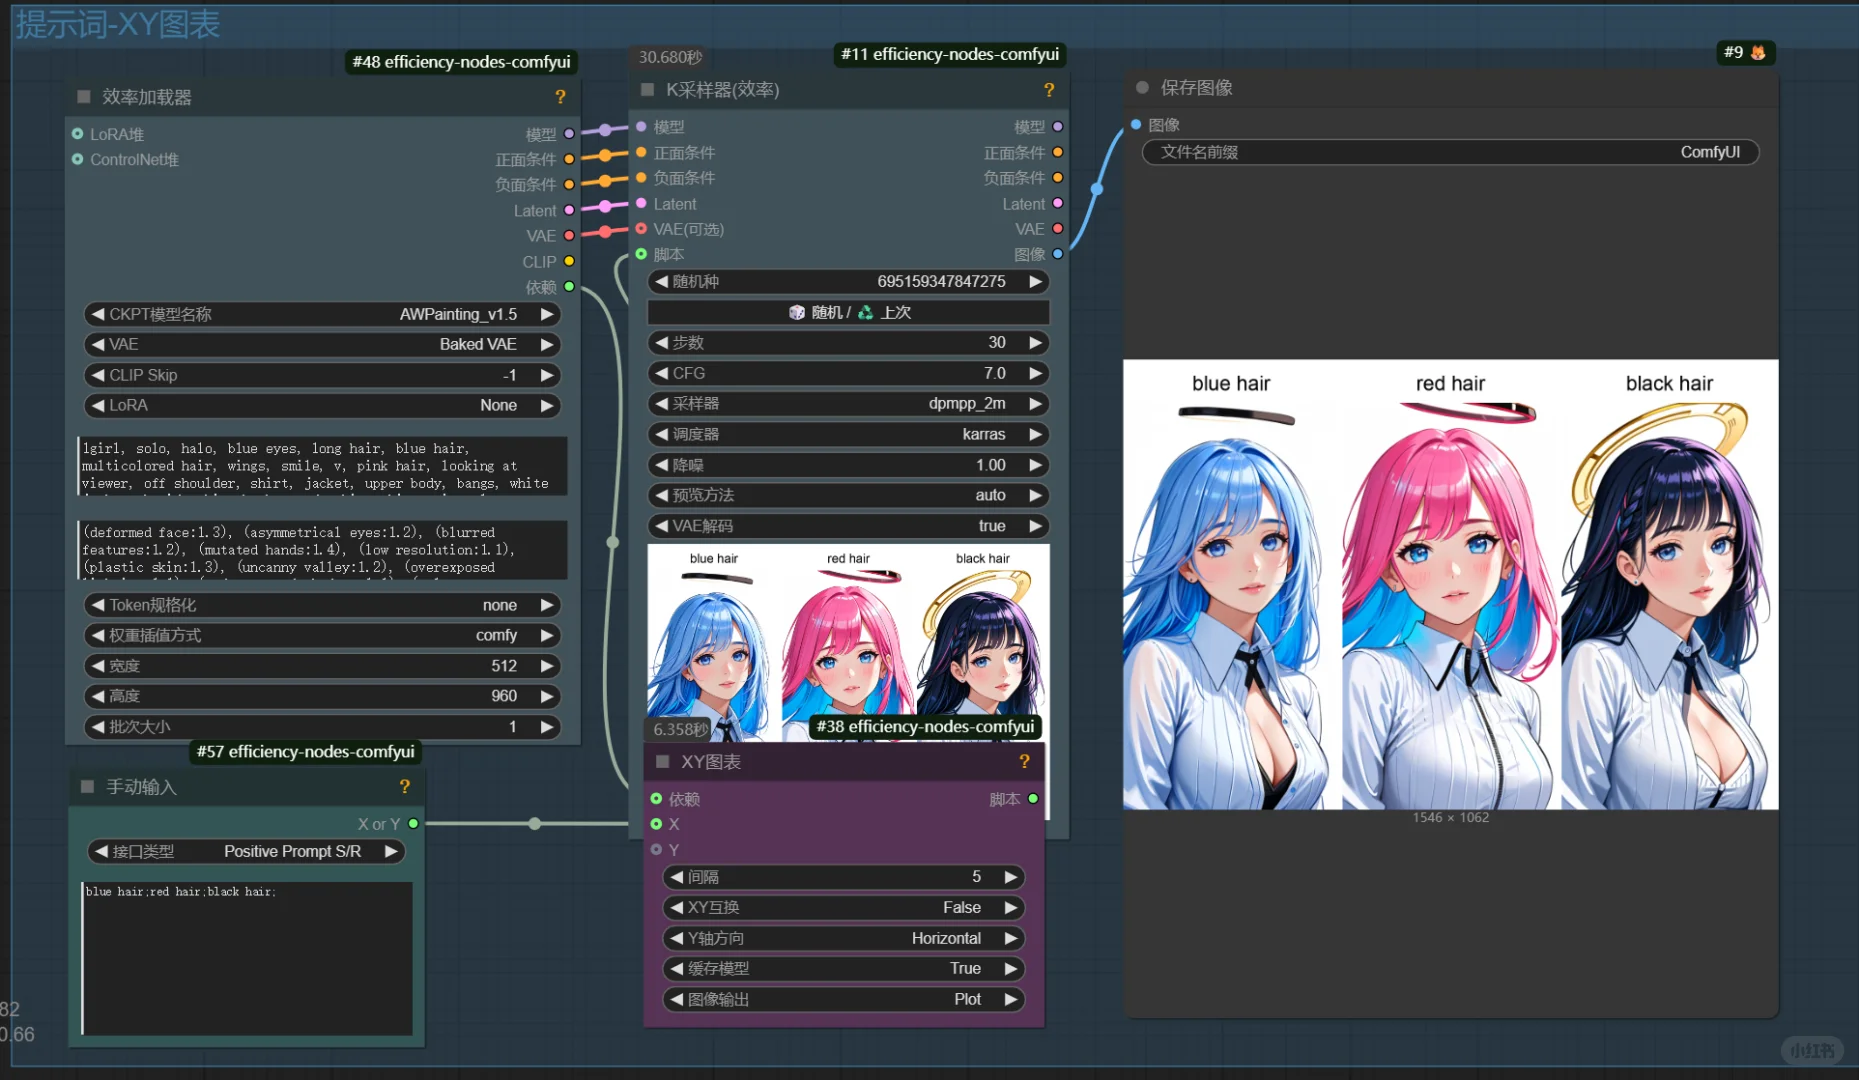The image size is (1859, 1080).
Task: Open the 预览方法 dropdown showing auto
Action: pyautogui.click(x=849, y=495)
